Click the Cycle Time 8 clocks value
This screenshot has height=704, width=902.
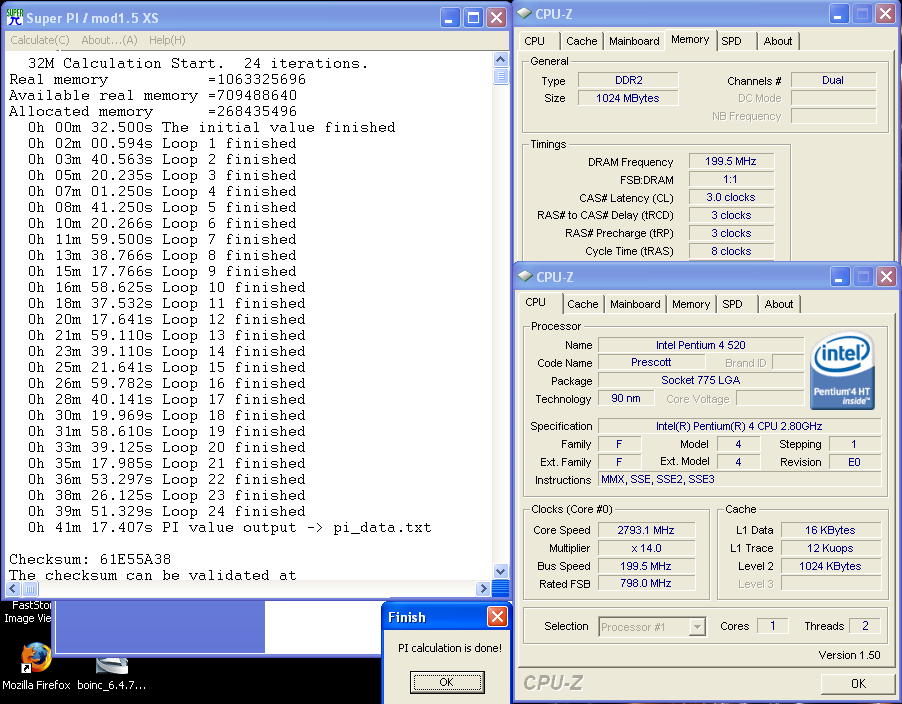(x=731, y=251)
